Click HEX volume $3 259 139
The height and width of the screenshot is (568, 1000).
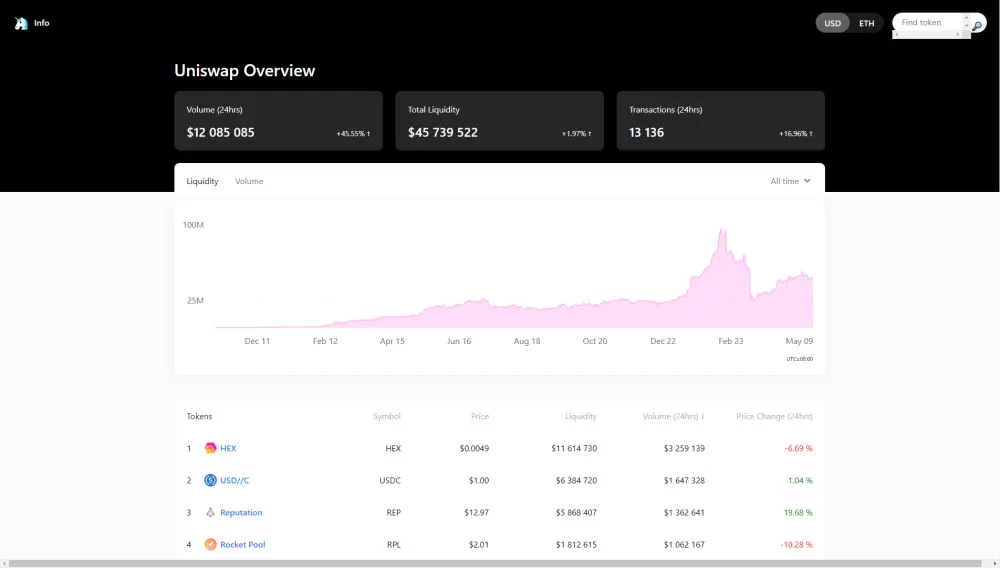[x=684, y=448]
